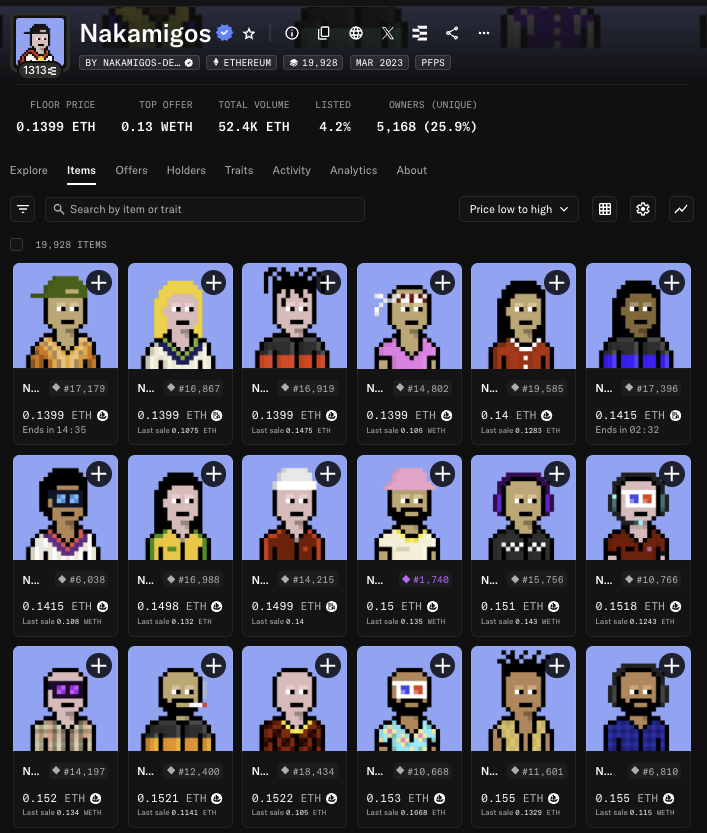707x833 pixels.
Task: Add item #6,810 to cart
Action: tap(671, 666)
